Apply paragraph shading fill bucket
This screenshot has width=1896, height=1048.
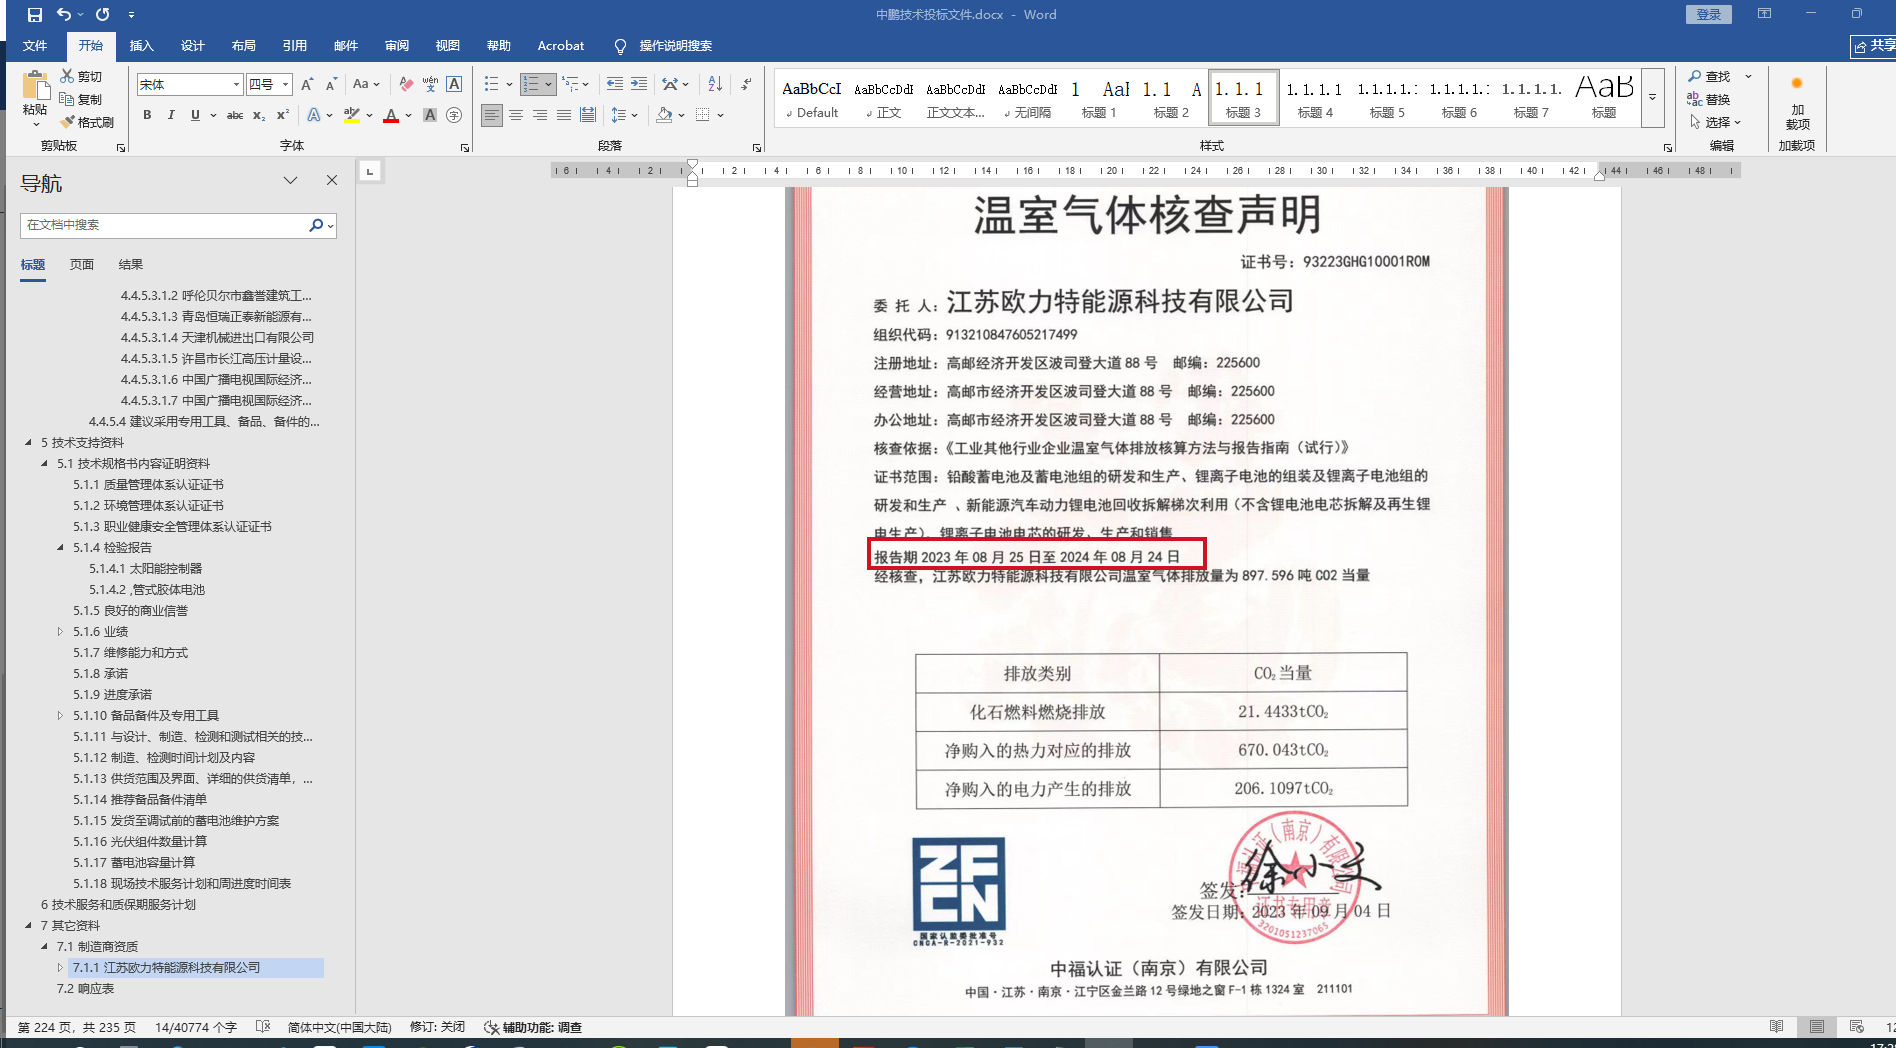[664, 115]
